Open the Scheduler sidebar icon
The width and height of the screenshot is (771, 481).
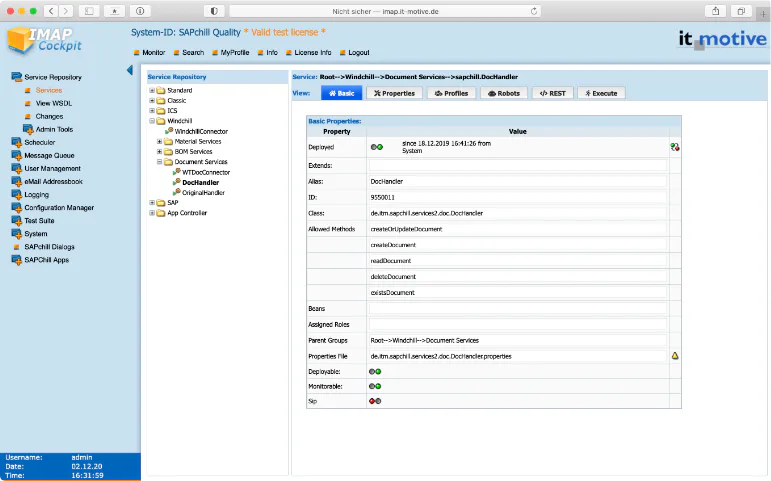[16, 142]
